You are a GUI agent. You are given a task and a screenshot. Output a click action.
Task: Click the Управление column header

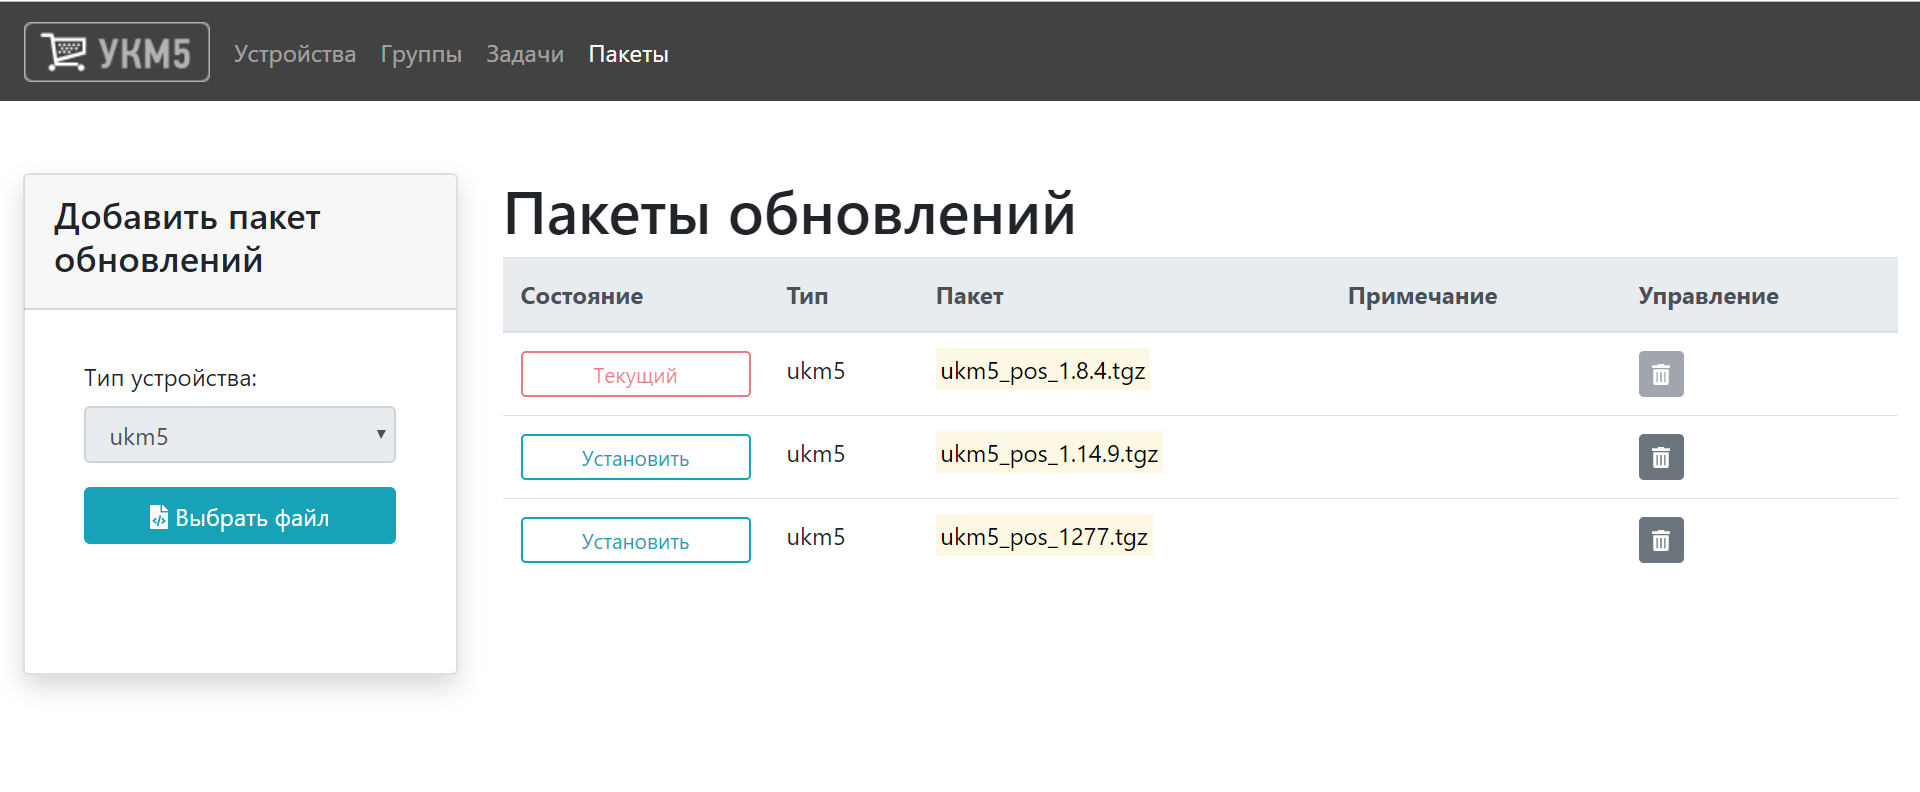point(1708,296)
